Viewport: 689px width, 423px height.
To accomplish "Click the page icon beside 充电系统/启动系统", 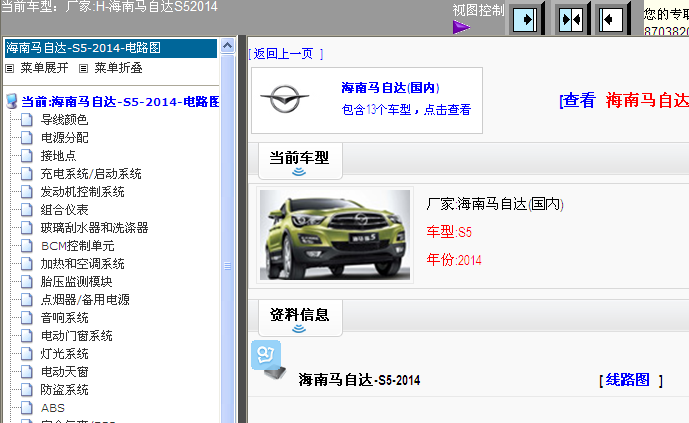I will (x=27, y=174).
